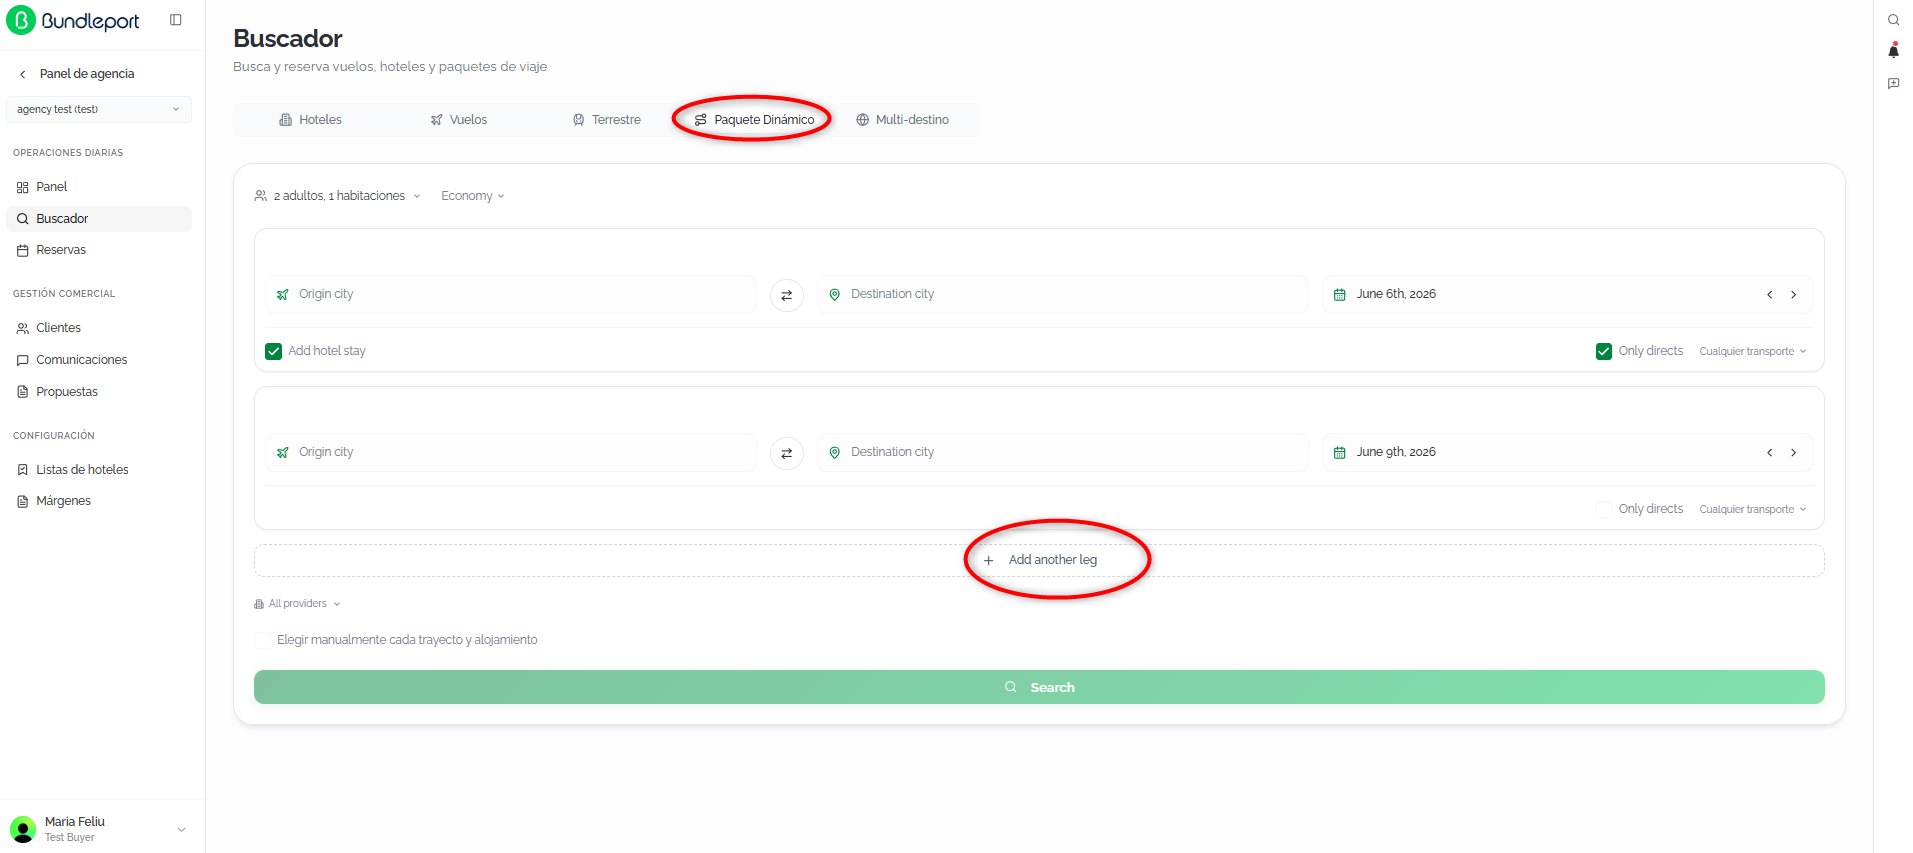This screenshot has height=853, width=1913.
Task: Switch to the Vuelos tab
Action: (x=459, y=120)
